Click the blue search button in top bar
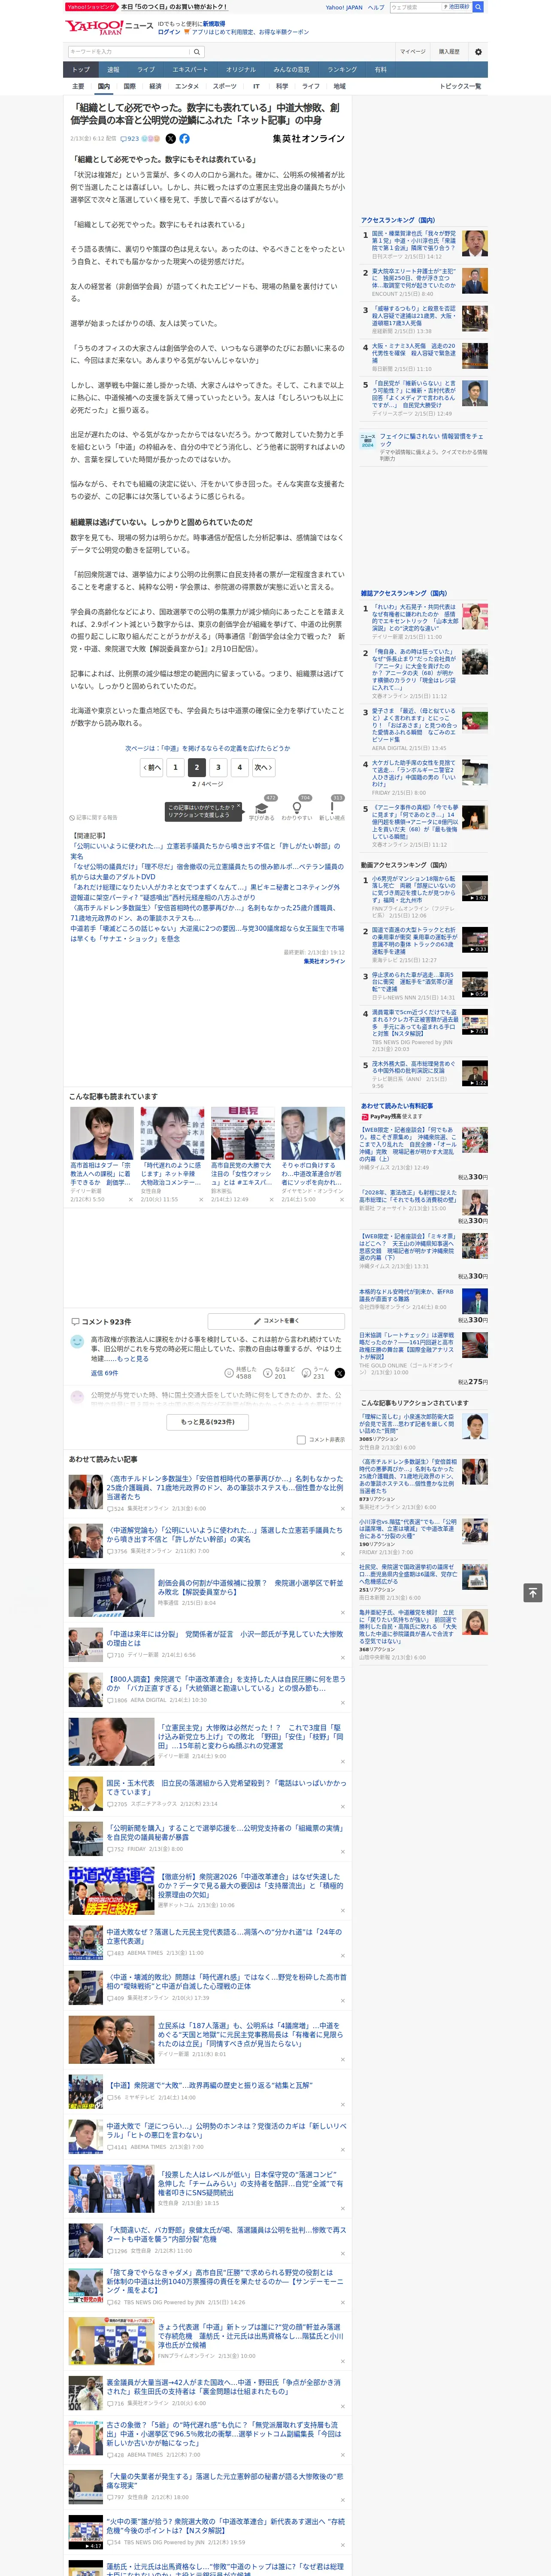Image resolution: width=551 pixels, height=2576 pixels. click(x=478, y=7)
